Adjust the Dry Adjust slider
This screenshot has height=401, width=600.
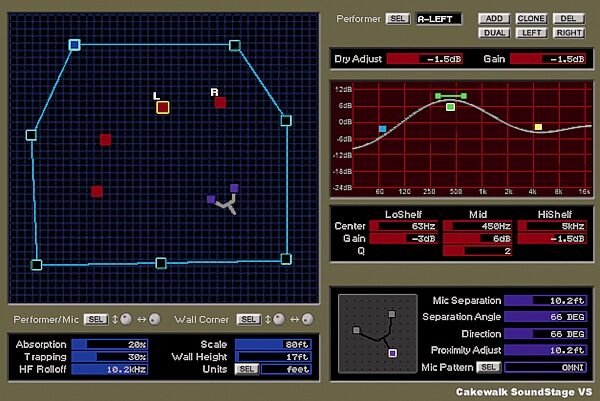425,59
